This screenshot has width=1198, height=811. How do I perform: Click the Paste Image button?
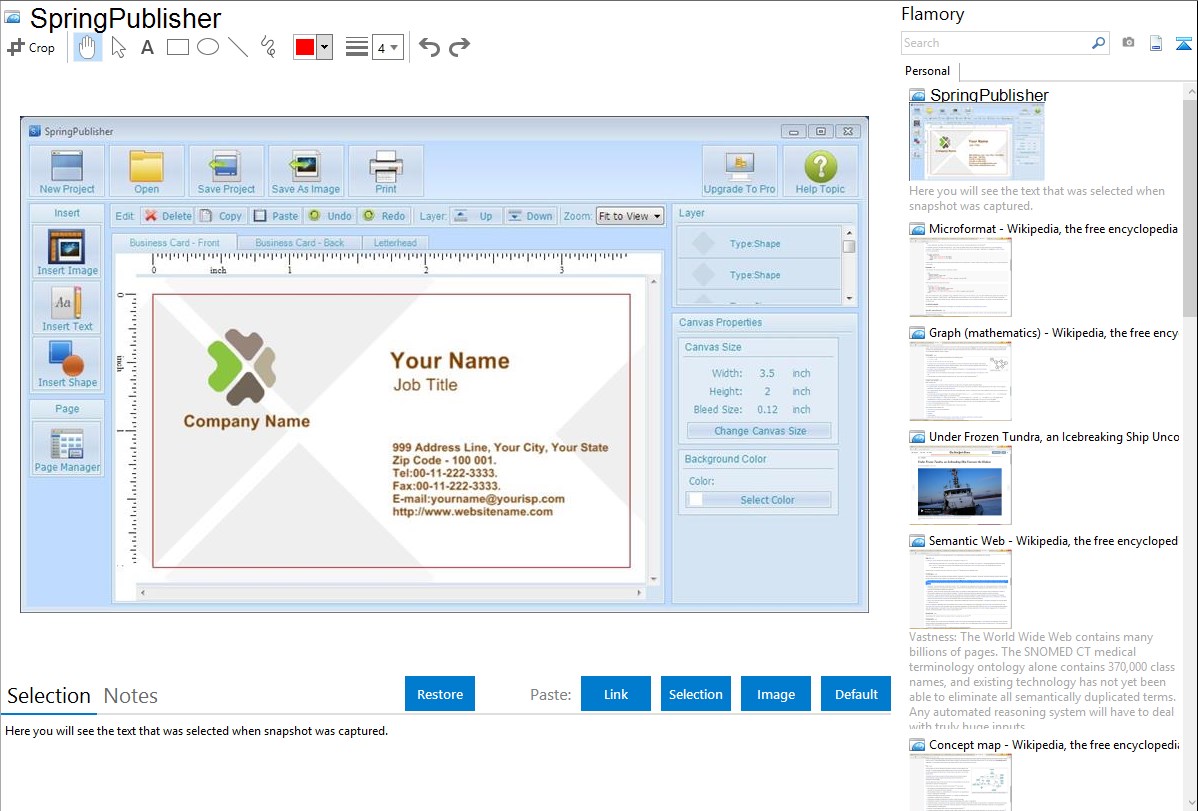click(776, 694)
